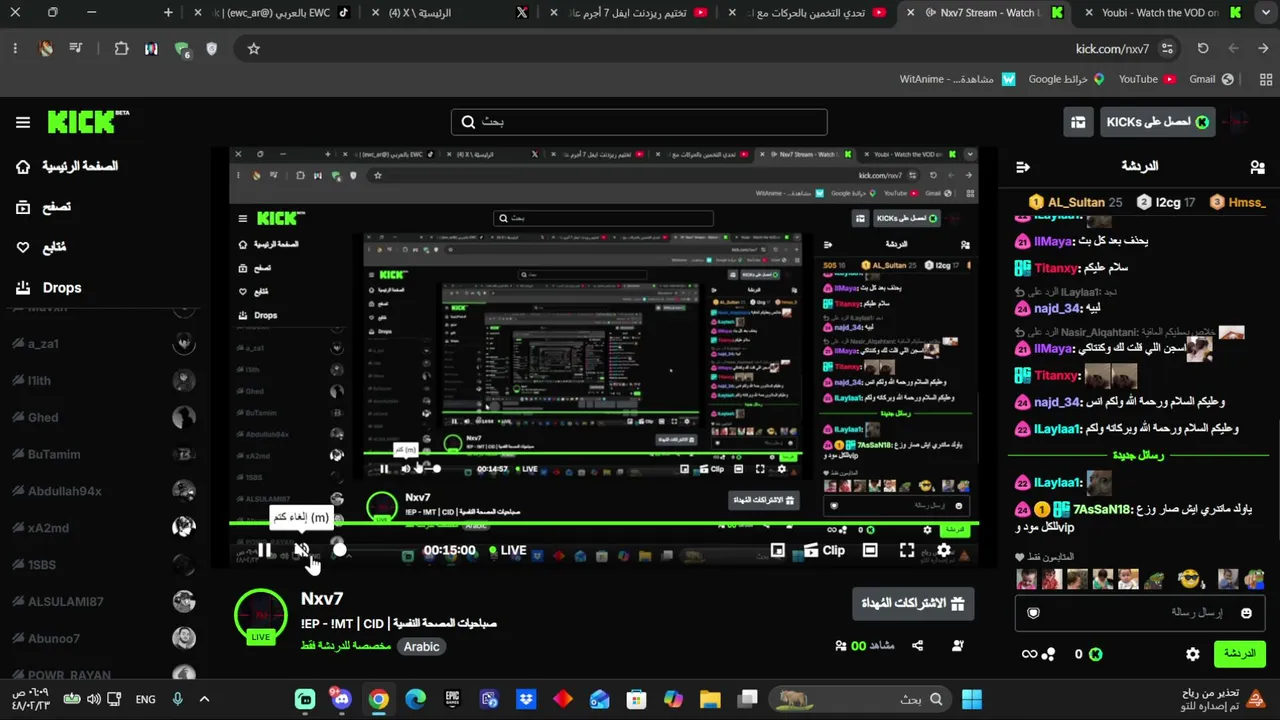1280x720 pixels.
Task: Open the KICKs balance icon below chat
Action: tap(1095, 654)
